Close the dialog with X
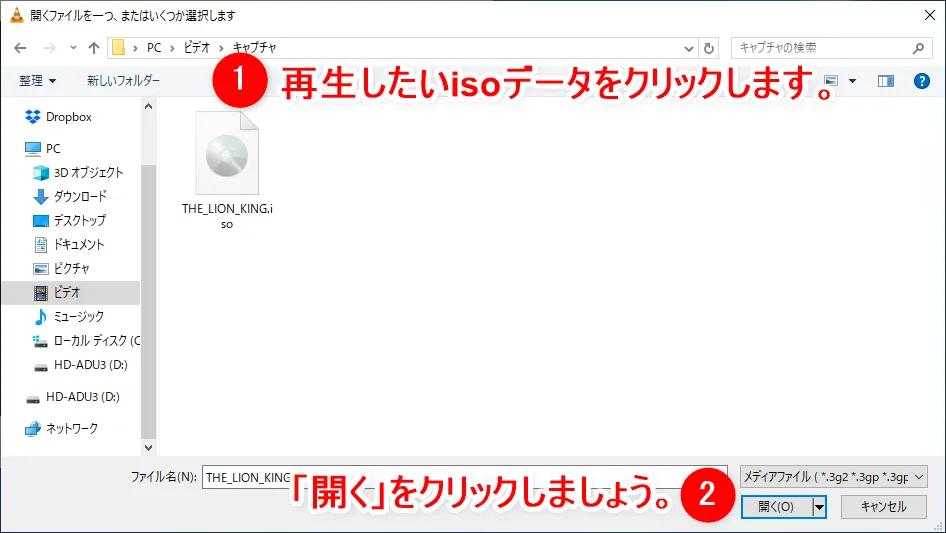Viewport: 946px width, 533px height. coord(930,15)
